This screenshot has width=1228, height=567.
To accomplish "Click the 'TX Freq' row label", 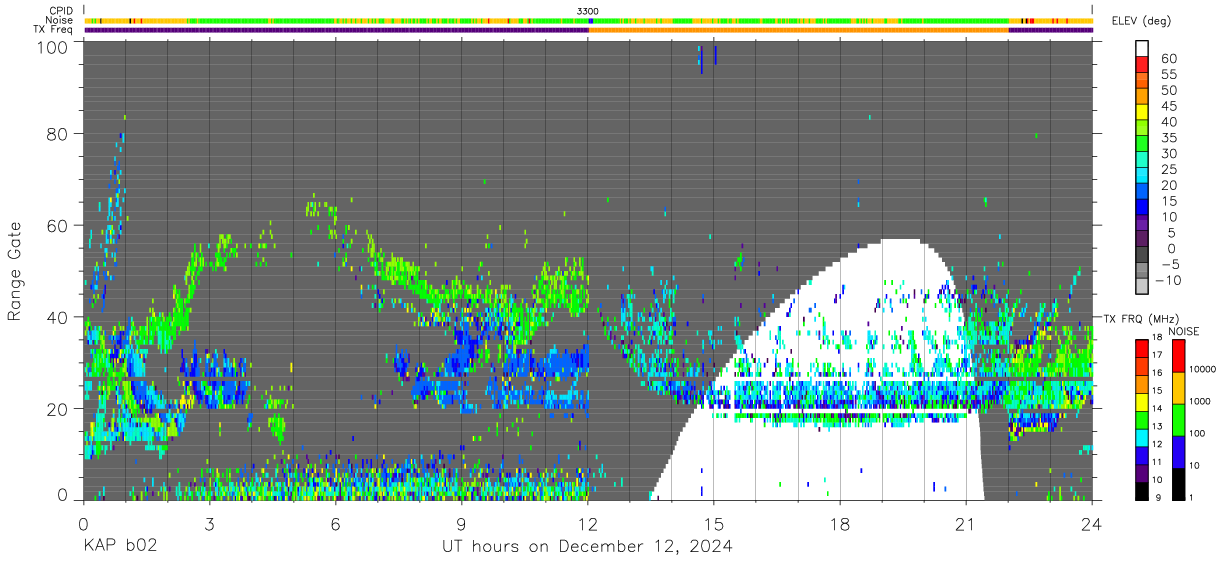I will [54, 29].
